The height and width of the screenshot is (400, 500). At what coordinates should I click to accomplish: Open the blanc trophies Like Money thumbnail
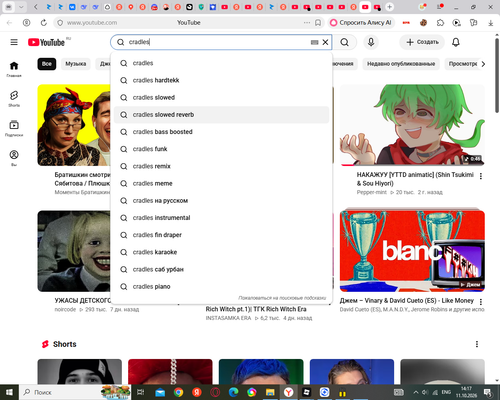[412, 251]
